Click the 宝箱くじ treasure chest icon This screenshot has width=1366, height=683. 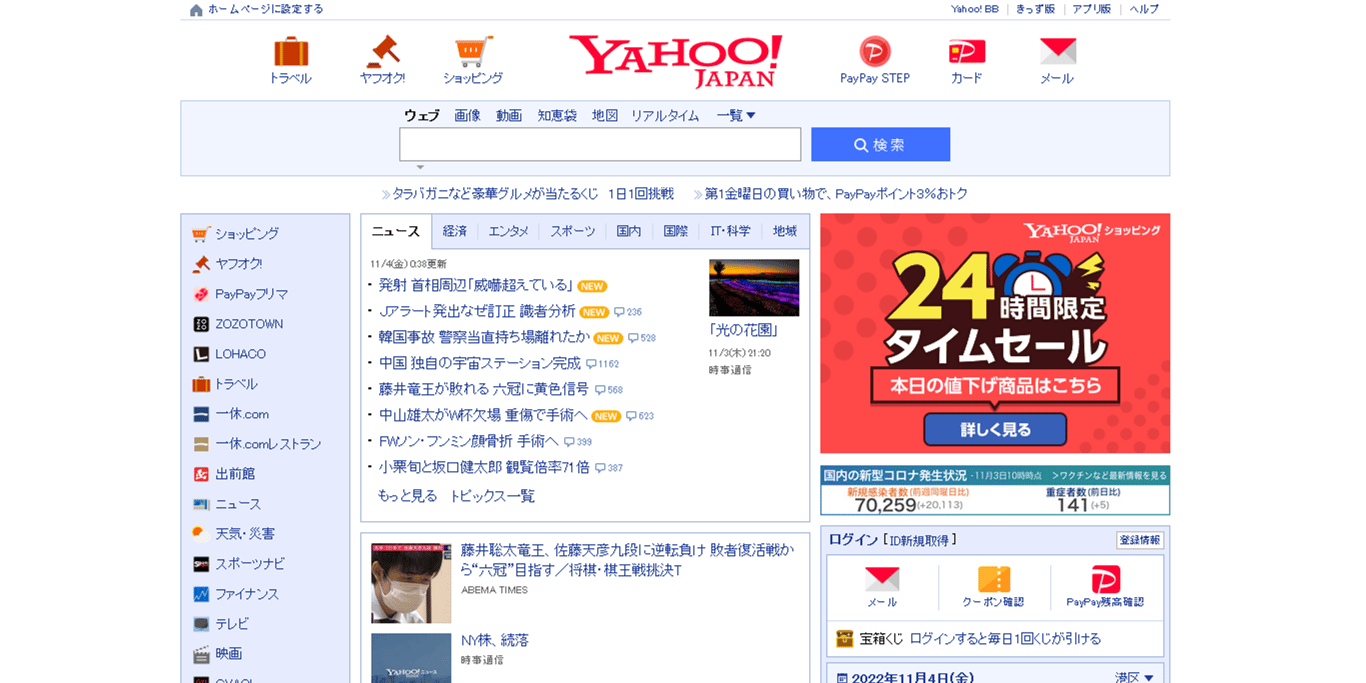(845, 638)
